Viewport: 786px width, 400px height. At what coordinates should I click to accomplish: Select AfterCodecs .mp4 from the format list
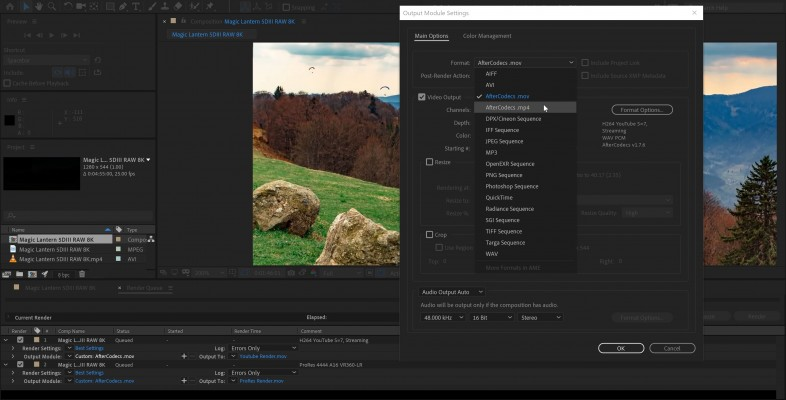click(x=508, y=107)
